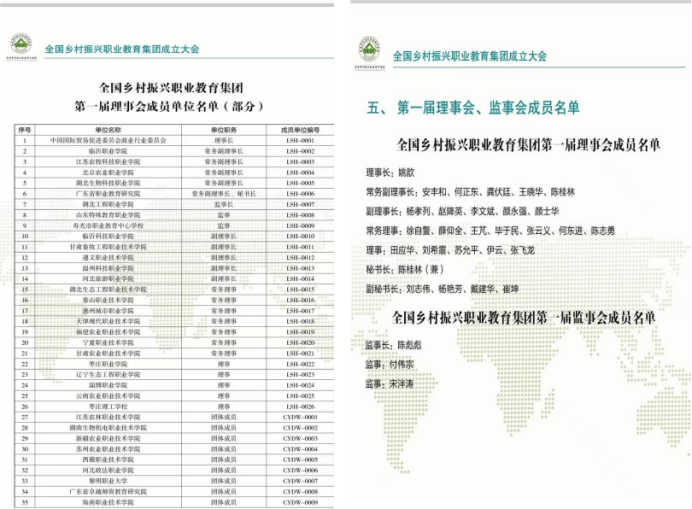Click the position cell '监事长' in row 7
Image resolution: width=692 pixels, height=509 pixels.
click(x=224, y=204)
